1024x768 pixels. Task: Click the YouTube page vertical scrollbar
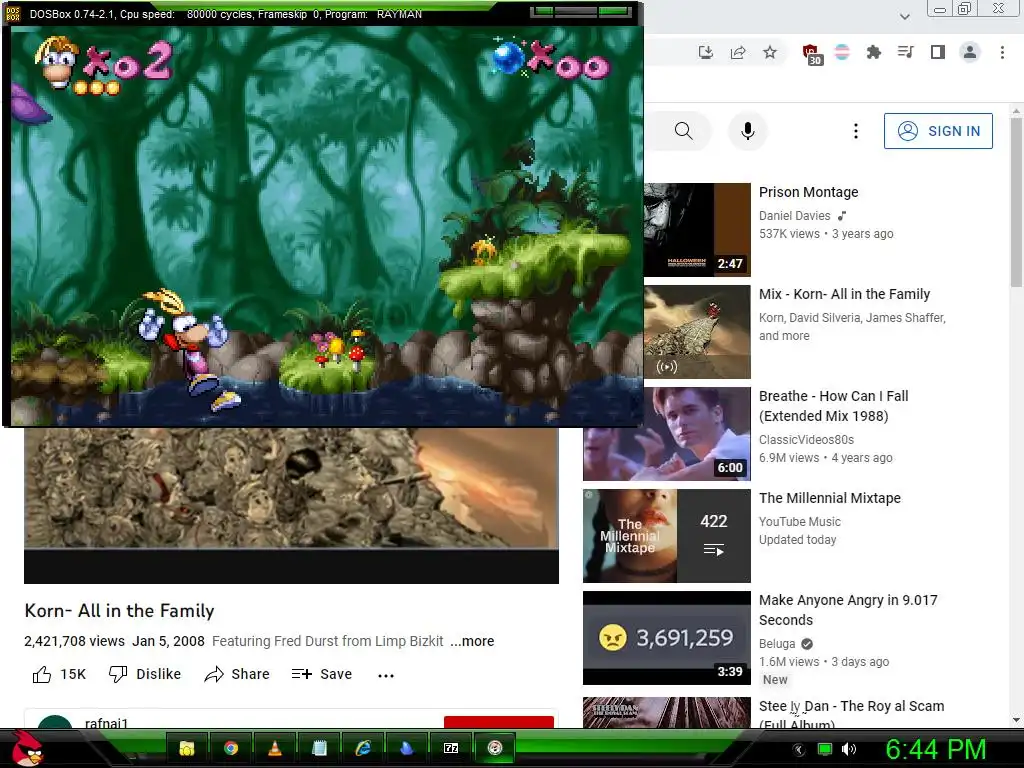tap(1016, 202)
